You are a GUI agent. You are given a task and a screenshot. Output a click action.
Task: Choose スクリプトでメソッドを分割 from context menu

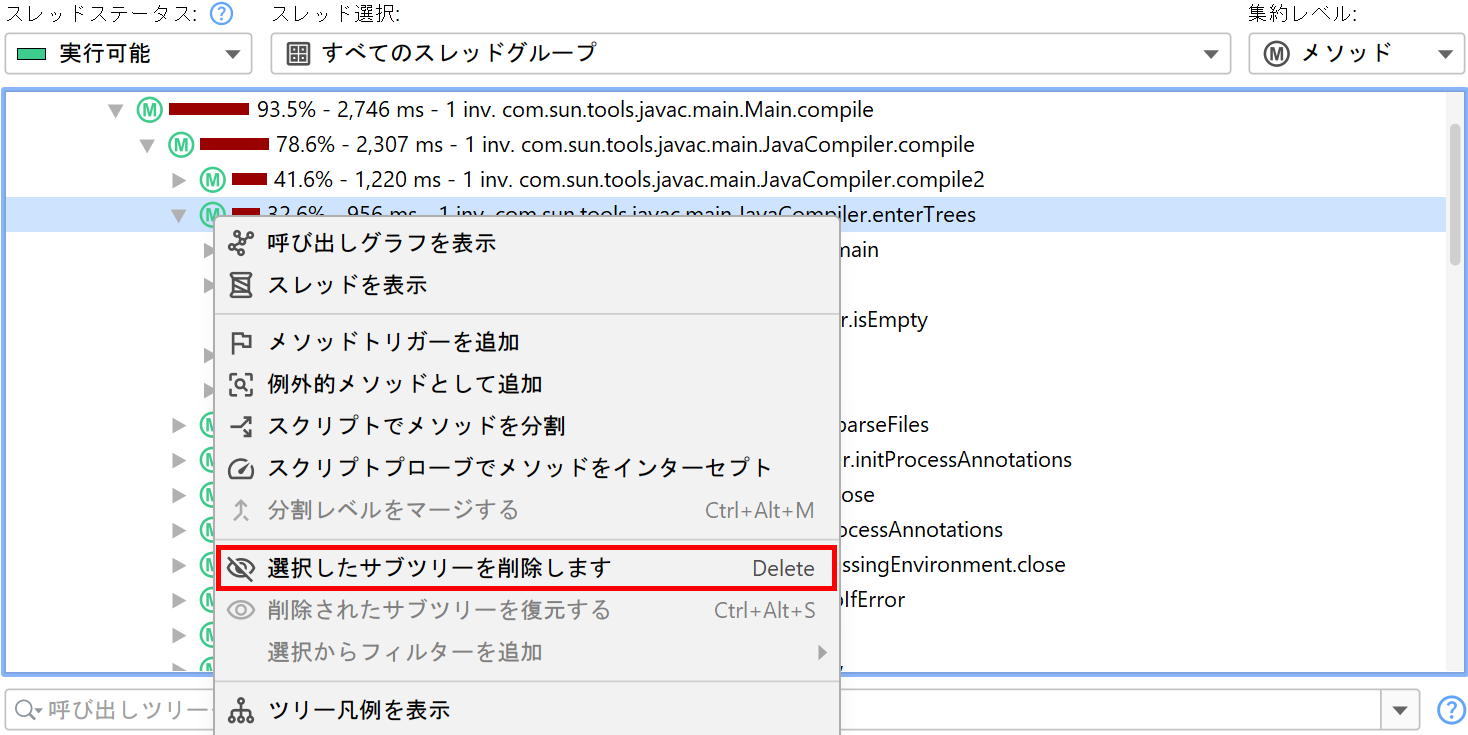pos(416,426)
